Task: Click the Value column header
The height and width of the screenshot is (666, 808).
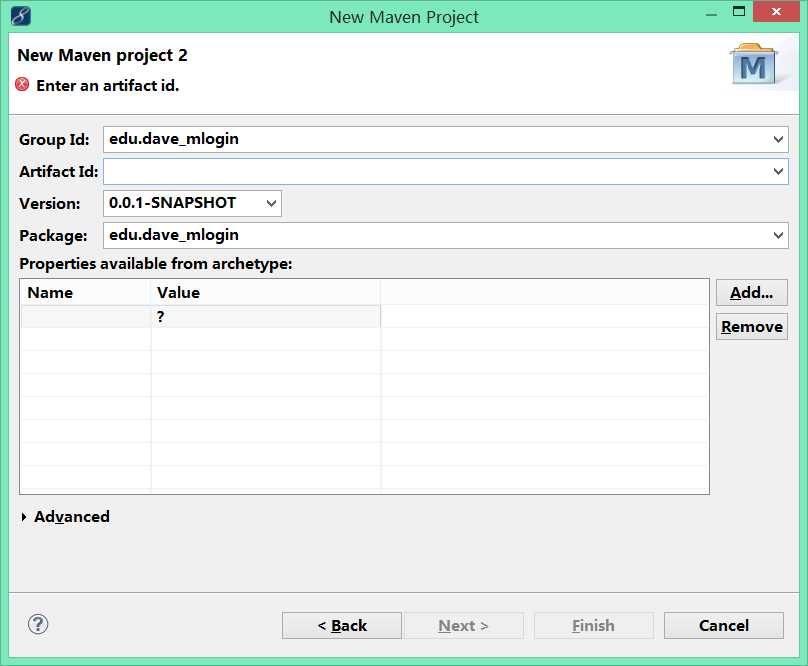Action: [266, 292]
